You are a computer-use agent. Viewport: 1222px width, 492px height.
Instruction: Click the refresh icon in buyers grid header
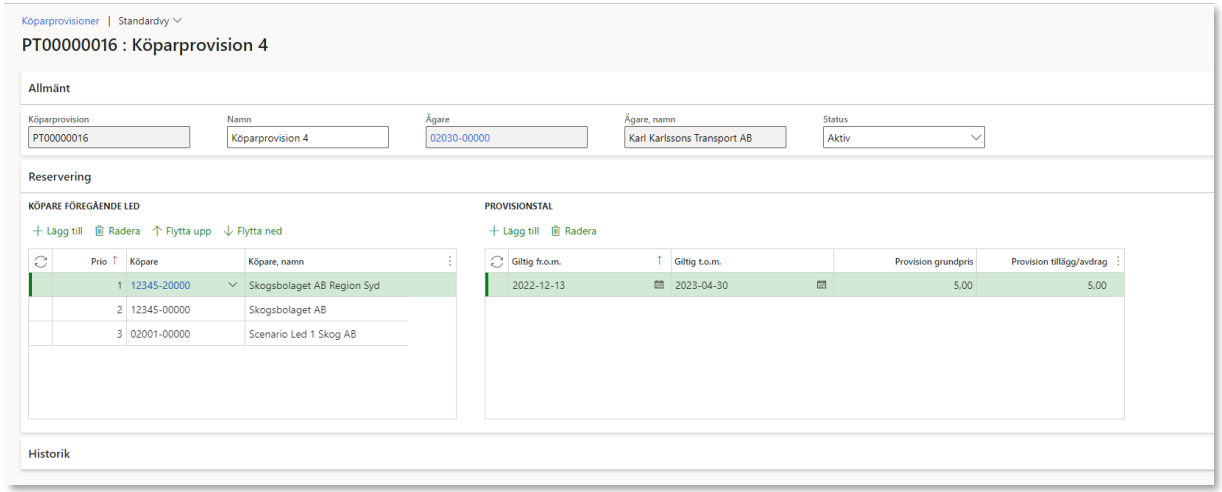(40, 261)
